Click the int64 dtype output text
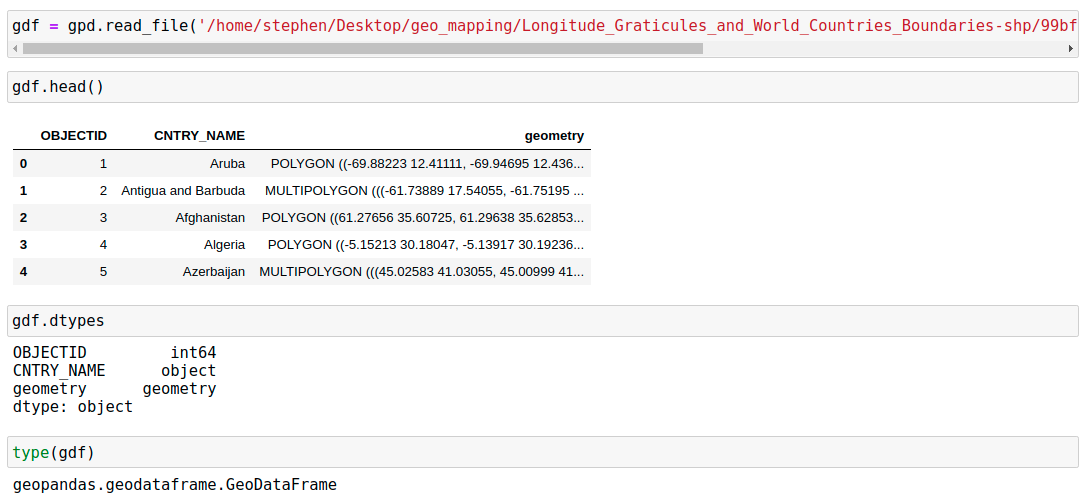1088x501 pixels. [x=193, y=353]
